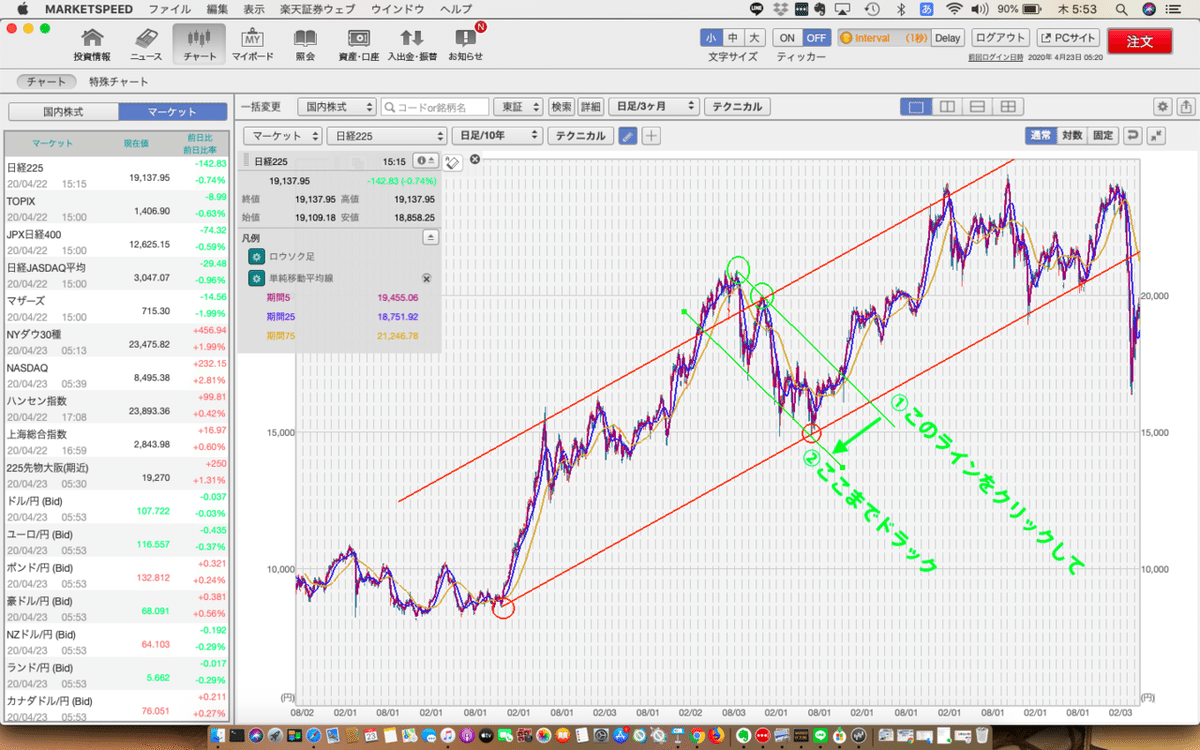Focus the コードor銘柄名 search field
Image resolution: width=1200 pixels, height=750 pixels.
[436, 106]
